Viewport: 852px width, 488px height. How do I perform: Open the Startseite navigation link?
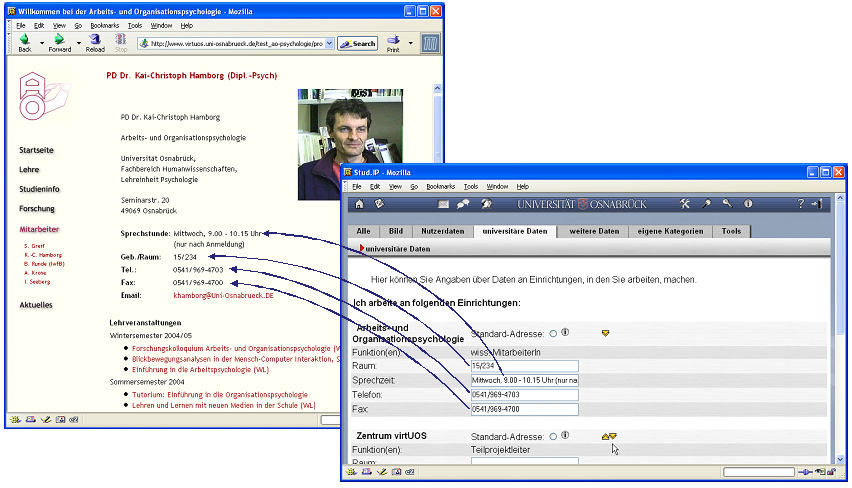(x=36, y=150)
